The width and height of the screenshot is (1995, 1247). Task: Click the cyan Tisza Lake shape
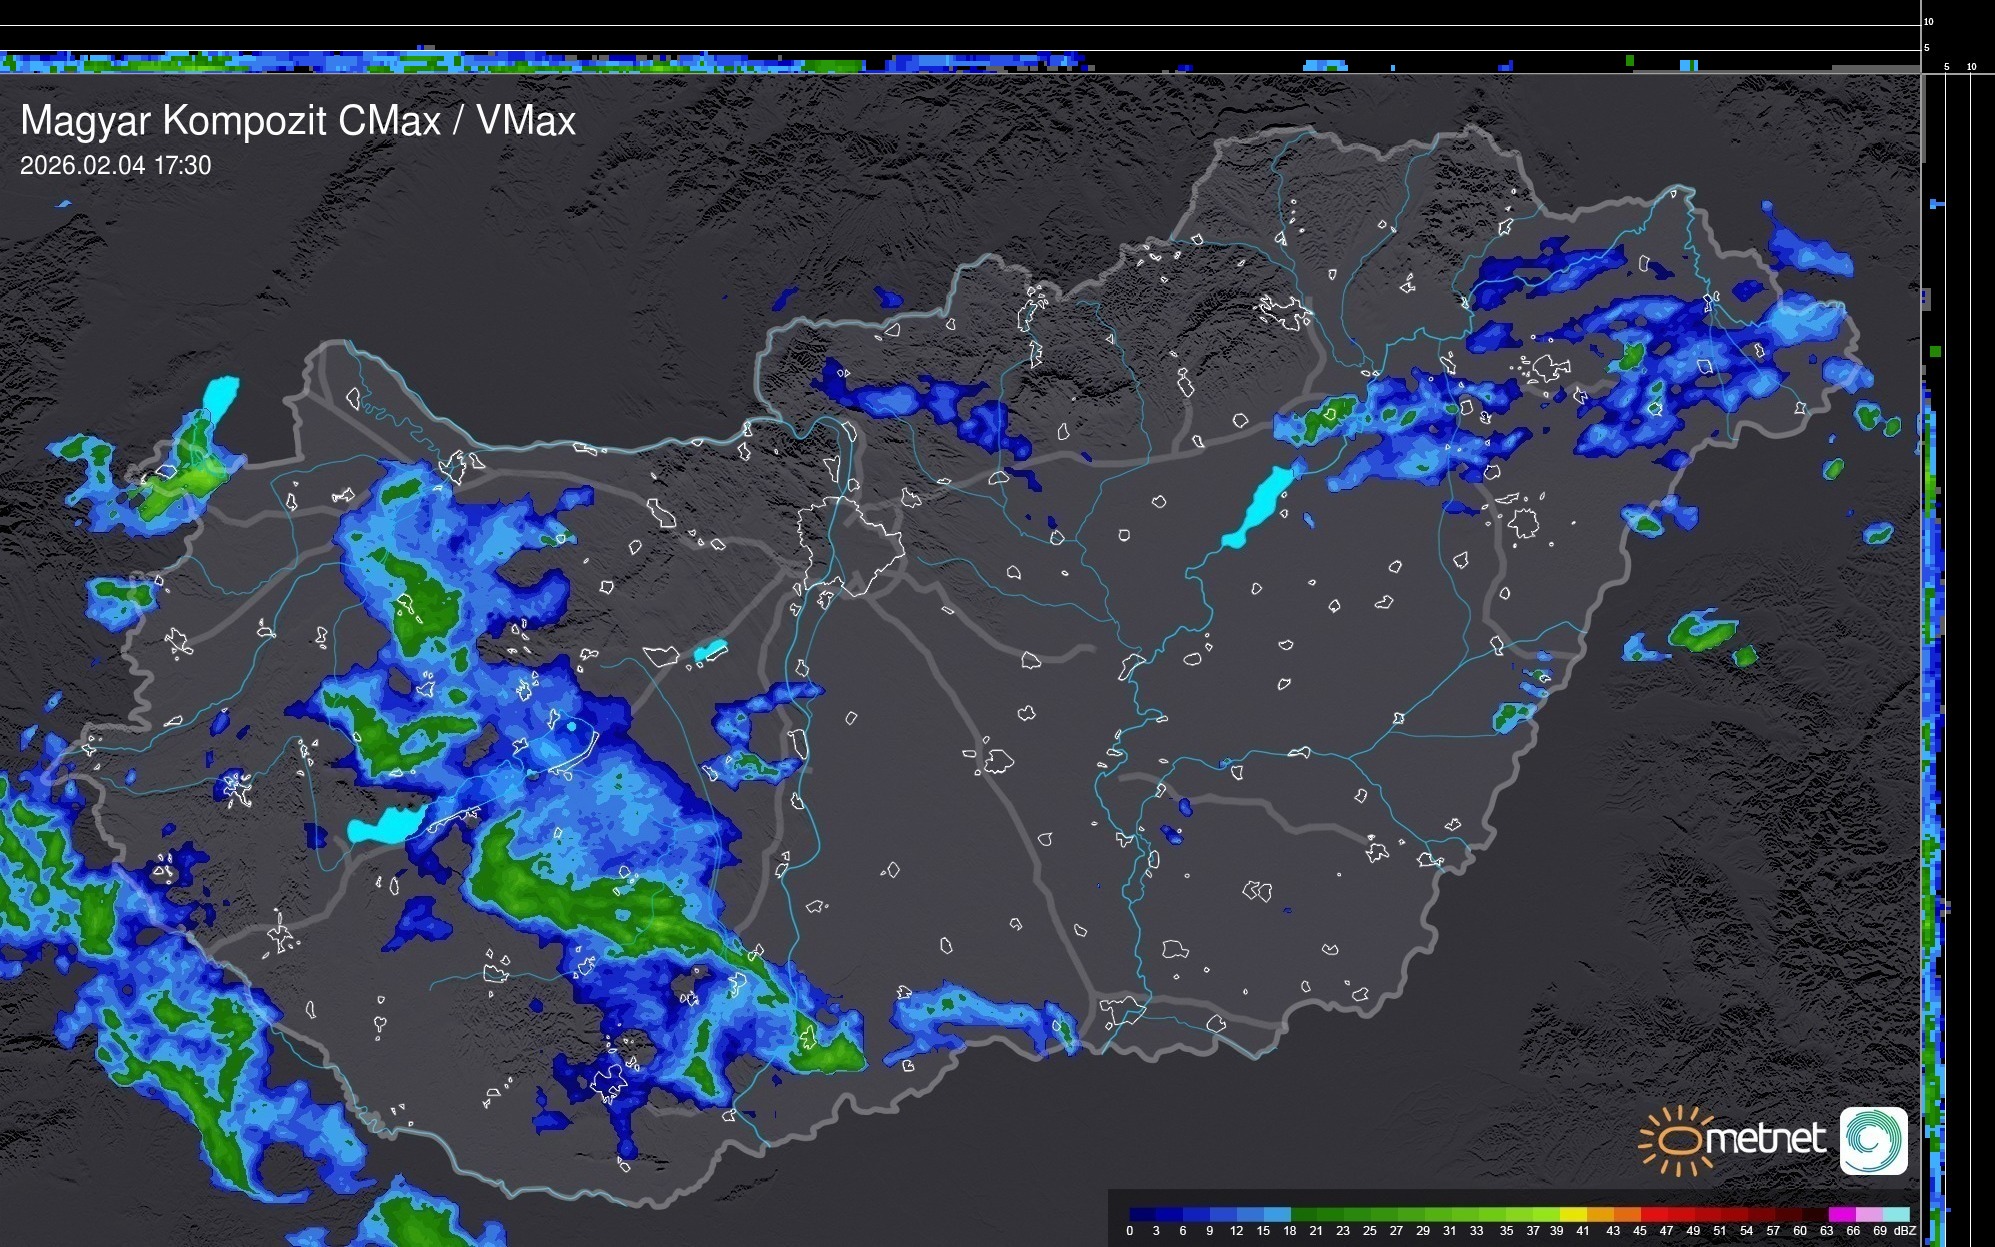coord(1260,506)
